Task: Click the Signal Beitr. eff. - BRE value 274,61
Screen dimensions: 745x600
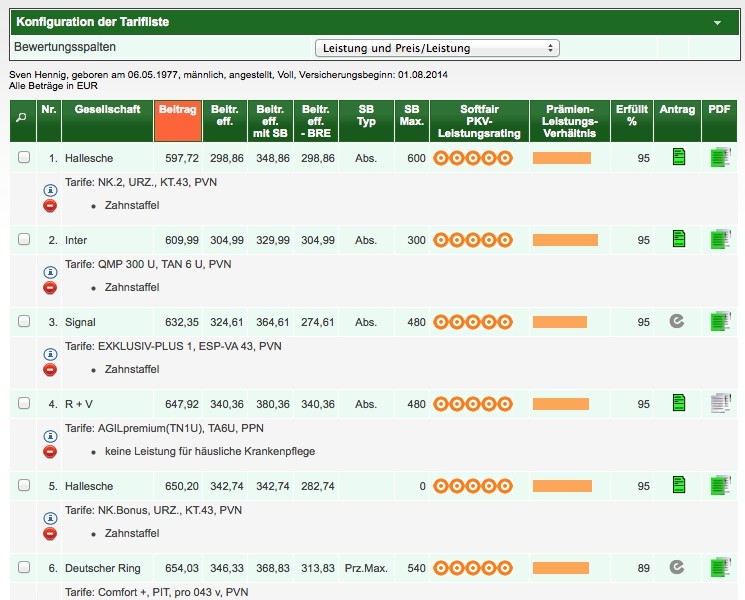Action: point(317,322)
